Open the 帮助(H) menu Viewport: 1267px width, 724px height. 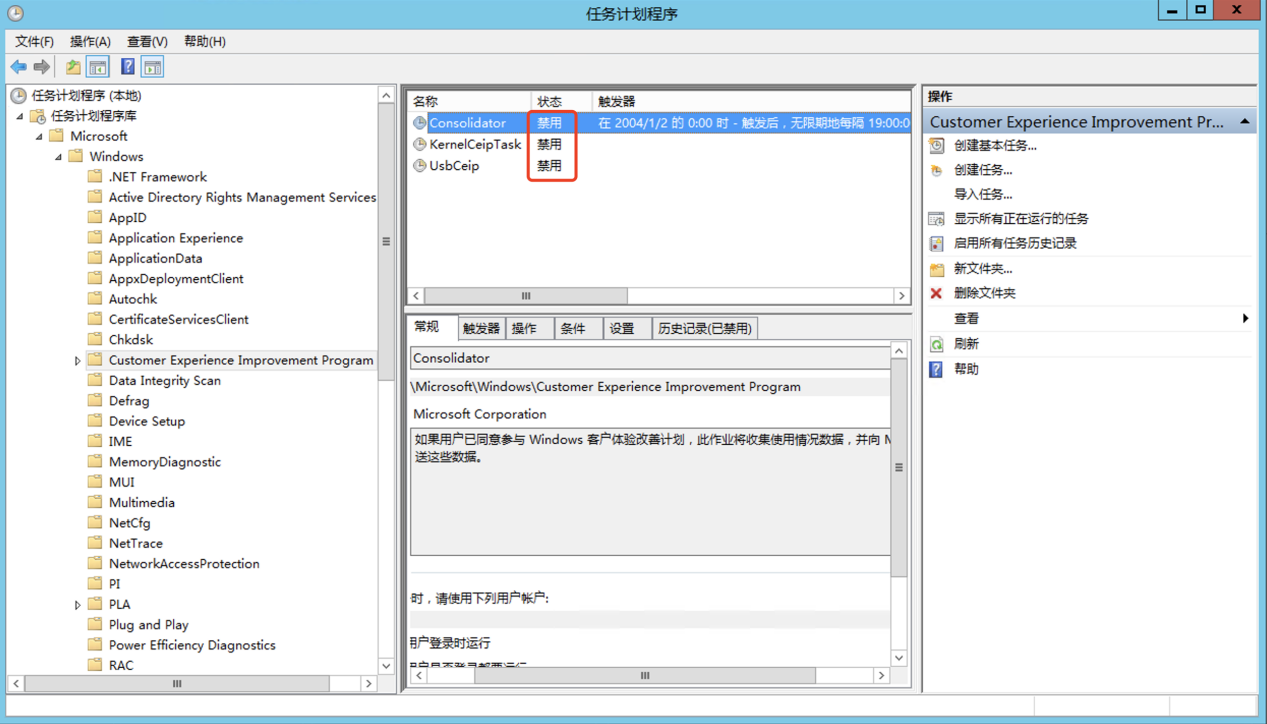coord(205,41)
